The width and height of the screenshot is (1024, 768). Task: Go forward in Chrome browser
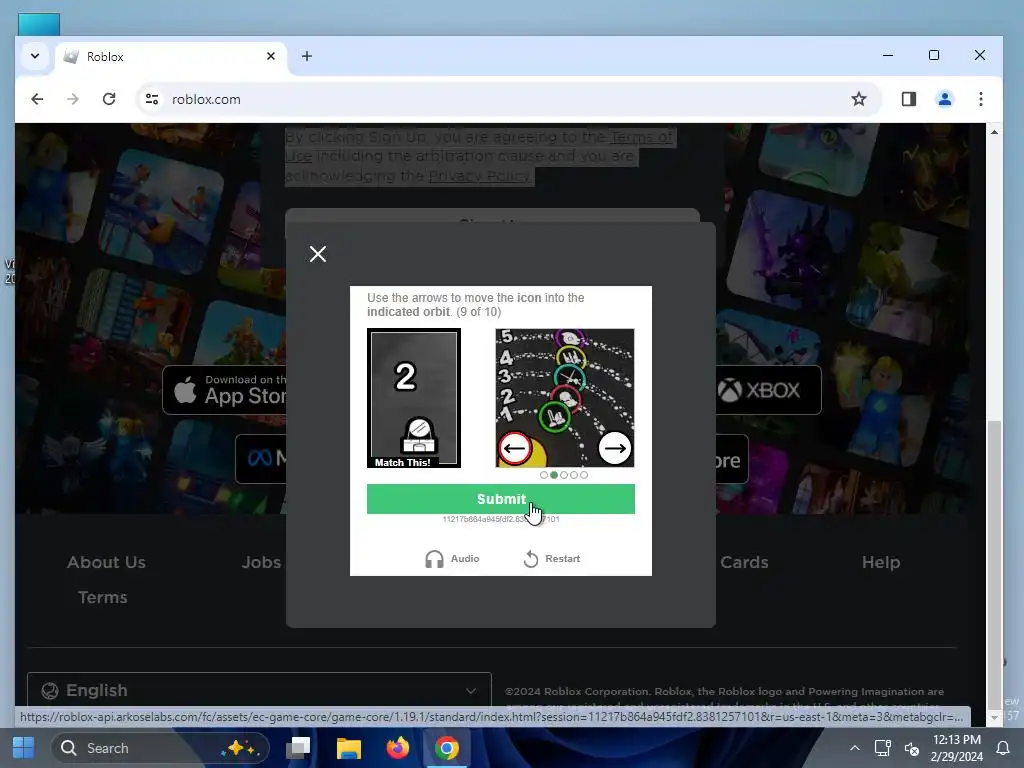[72, 99]
